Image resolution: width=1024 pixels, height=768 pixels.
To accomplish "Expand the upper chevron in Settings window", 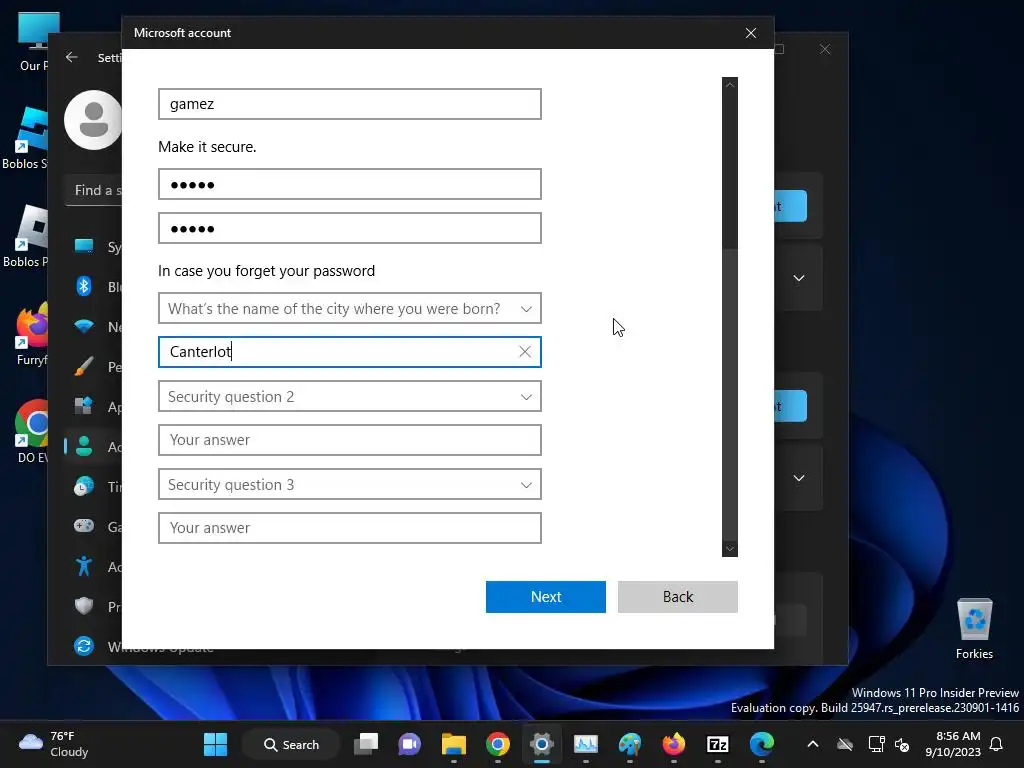I will coord(798,278).
